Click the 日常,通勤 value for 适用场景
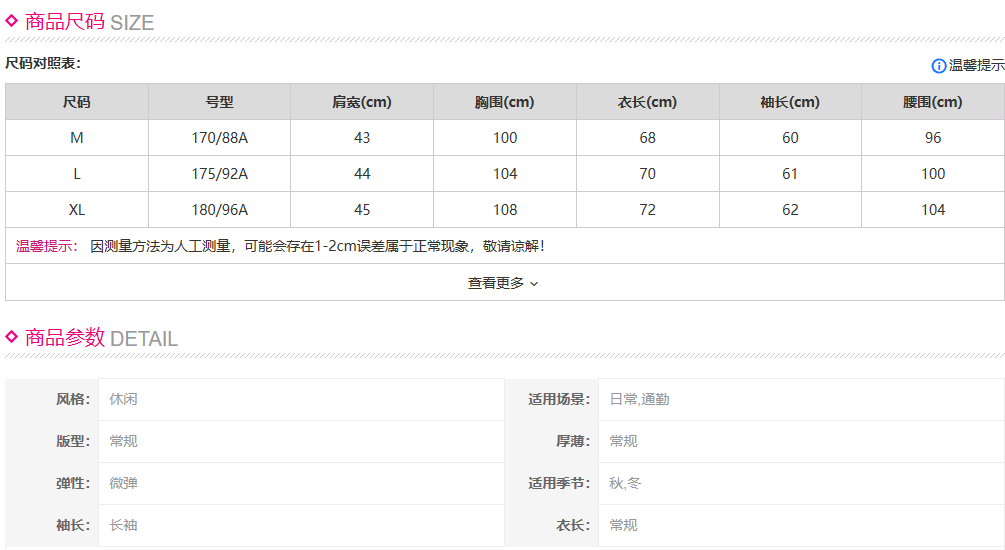 pos(639,399)
